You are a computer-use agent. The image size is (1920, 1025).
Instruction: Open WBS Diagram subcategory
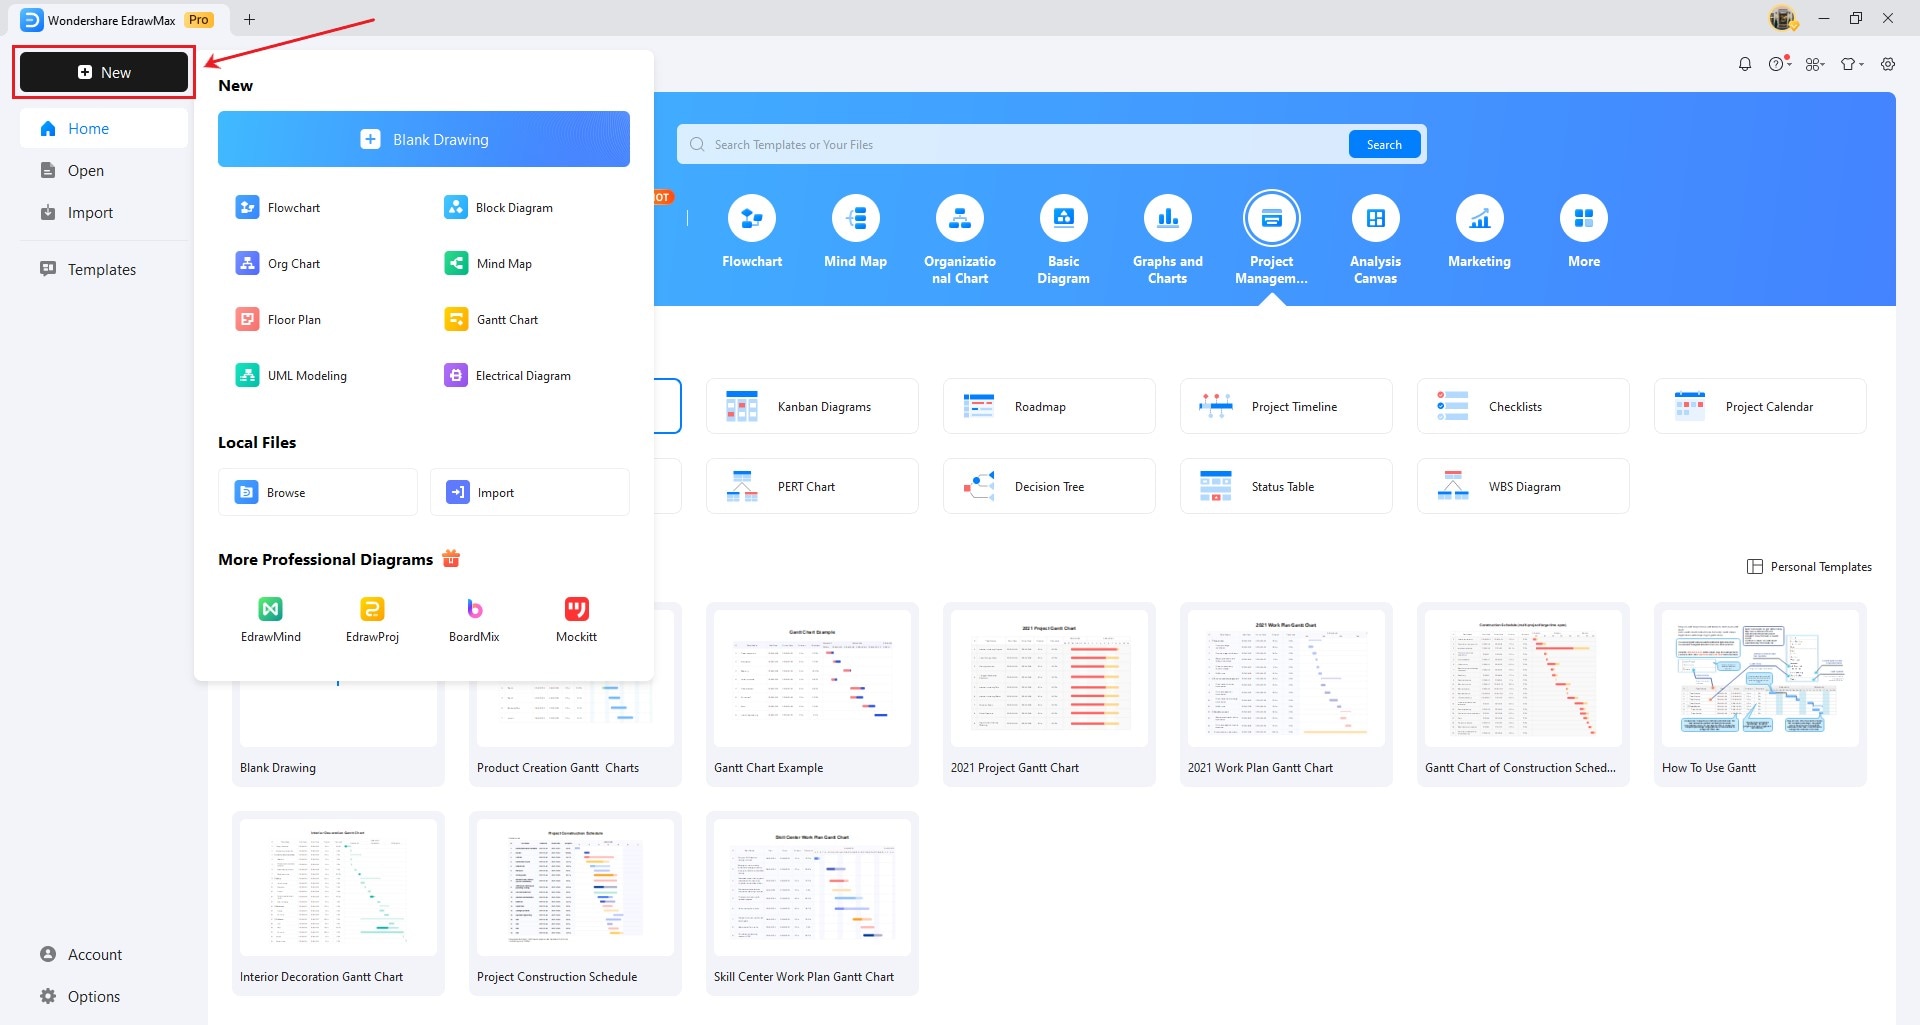point(1523,486)
